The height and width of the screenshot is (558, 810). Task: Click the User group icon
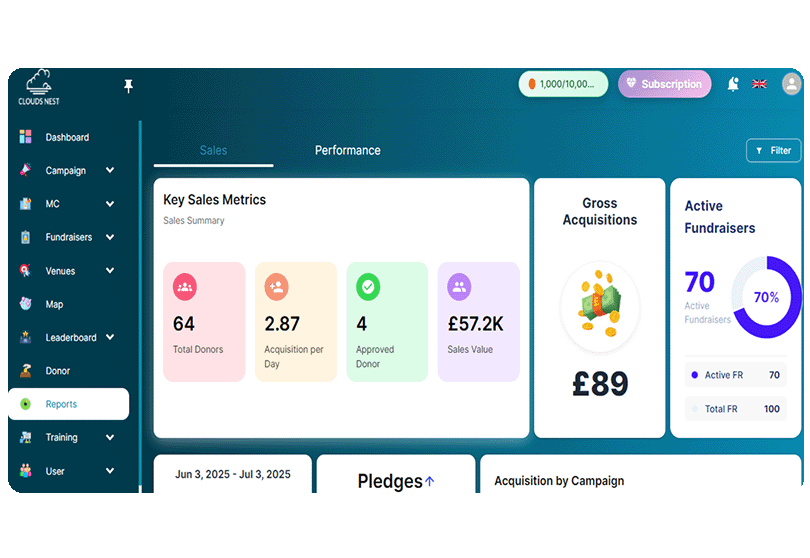coord(25,471)
